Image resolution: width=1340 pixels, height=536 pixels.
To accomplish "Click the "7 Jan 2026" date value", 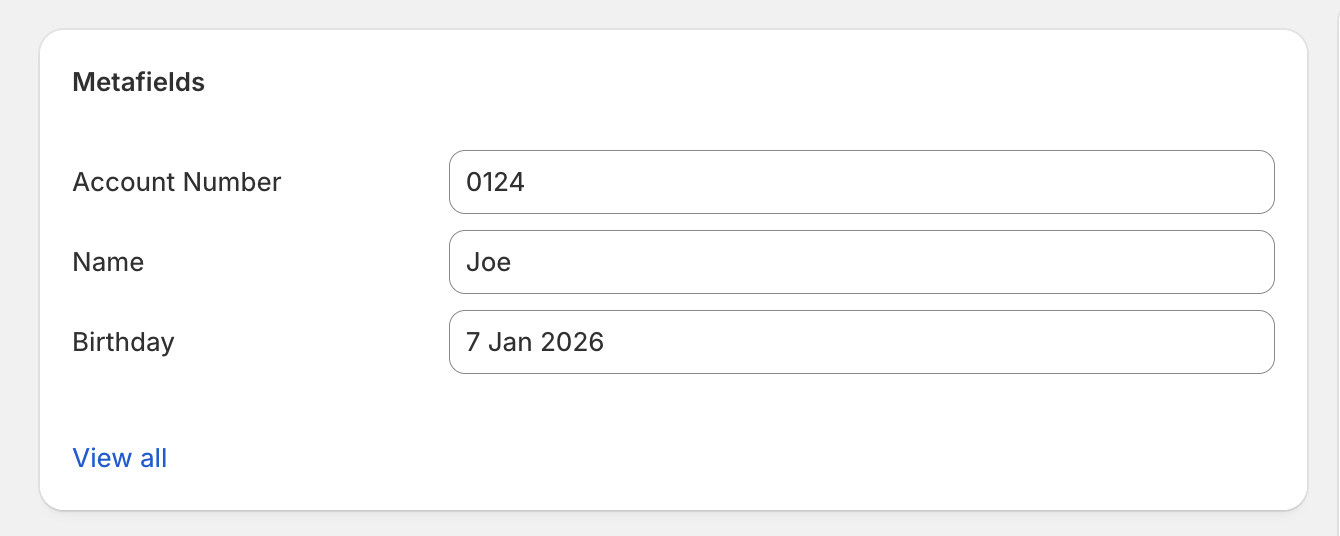I will point(535,342).
